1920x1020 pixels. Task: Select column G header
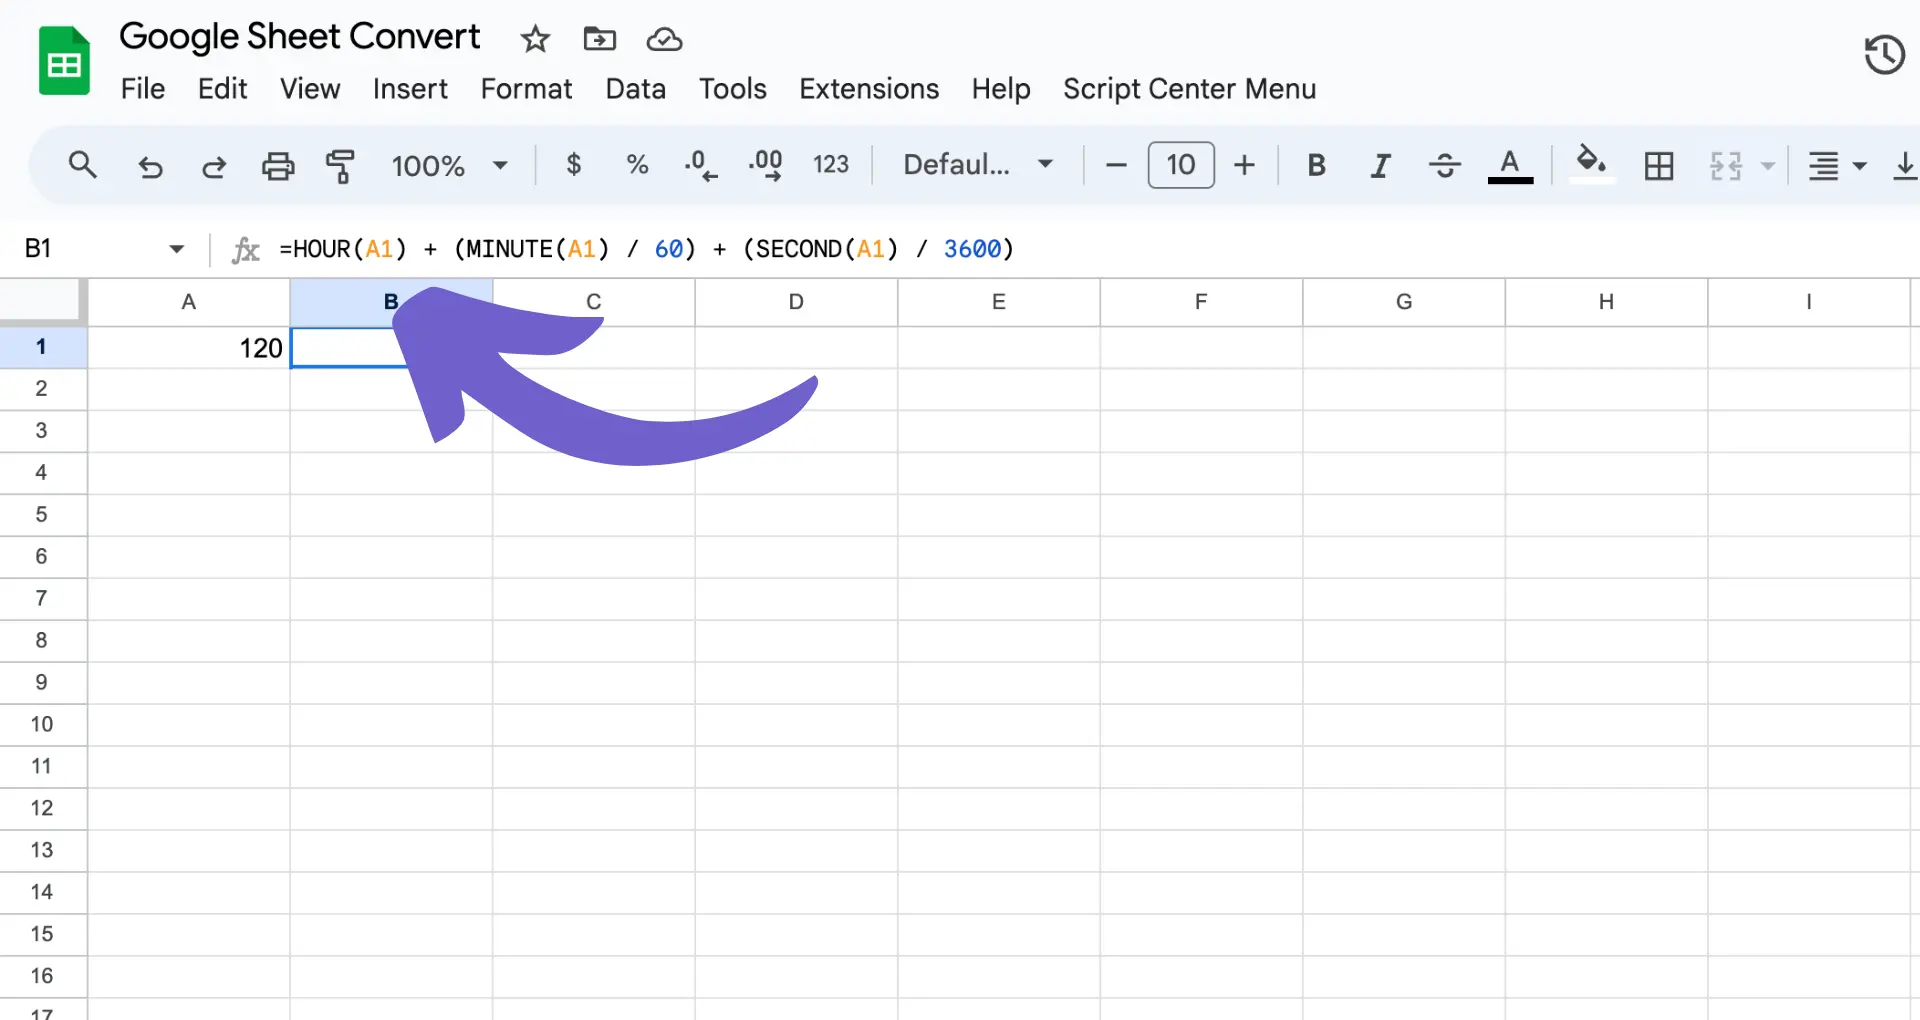pyautogui.click(x=1404, y=302)
